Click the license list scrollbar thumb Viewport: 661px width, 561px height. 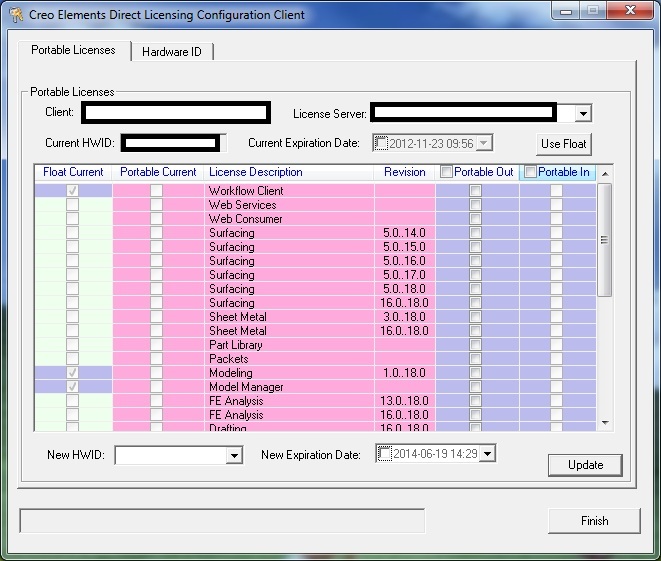(605, 240)
